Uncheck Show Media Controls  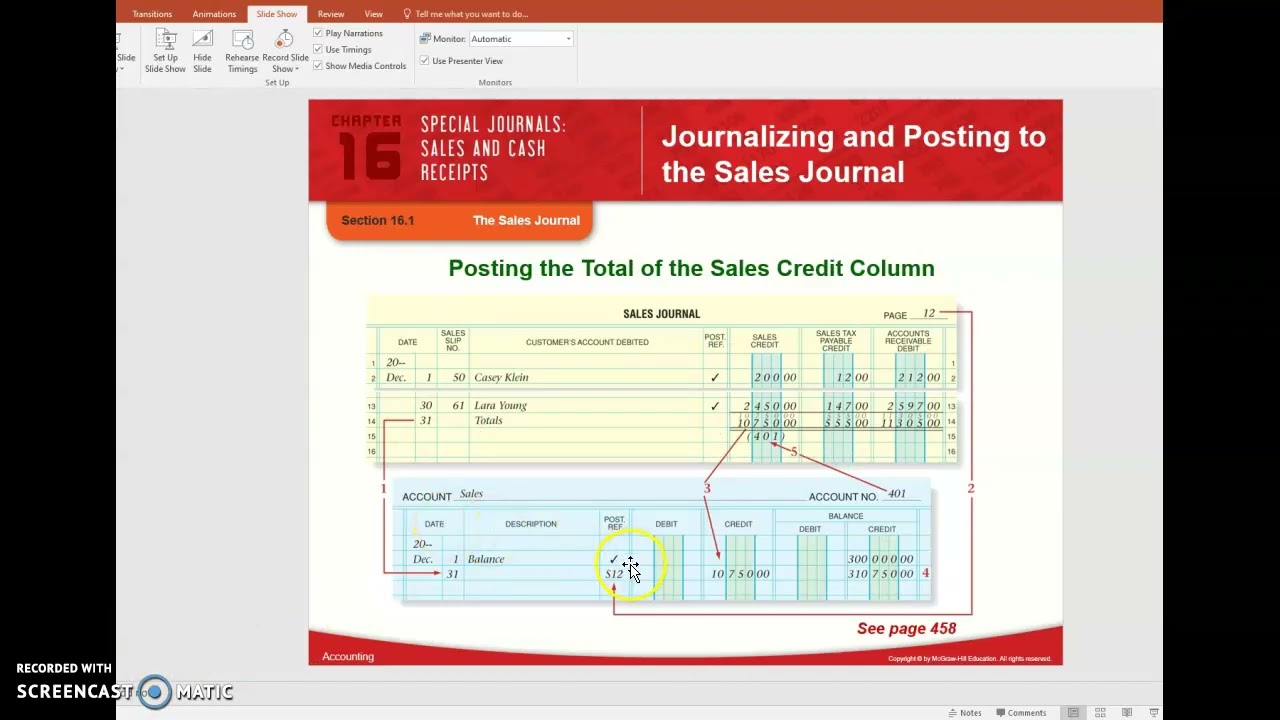[x=318, y=66]
